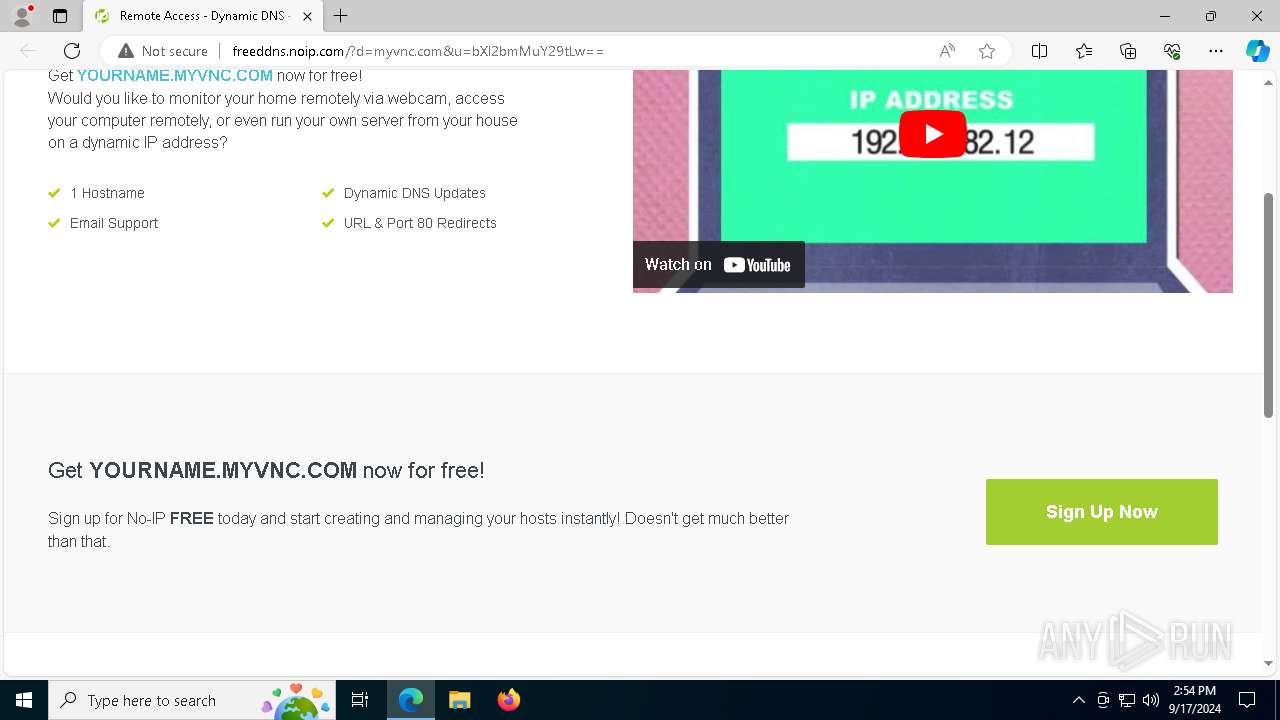
Task: Open browser Collections
Action: coord(1128,51)
